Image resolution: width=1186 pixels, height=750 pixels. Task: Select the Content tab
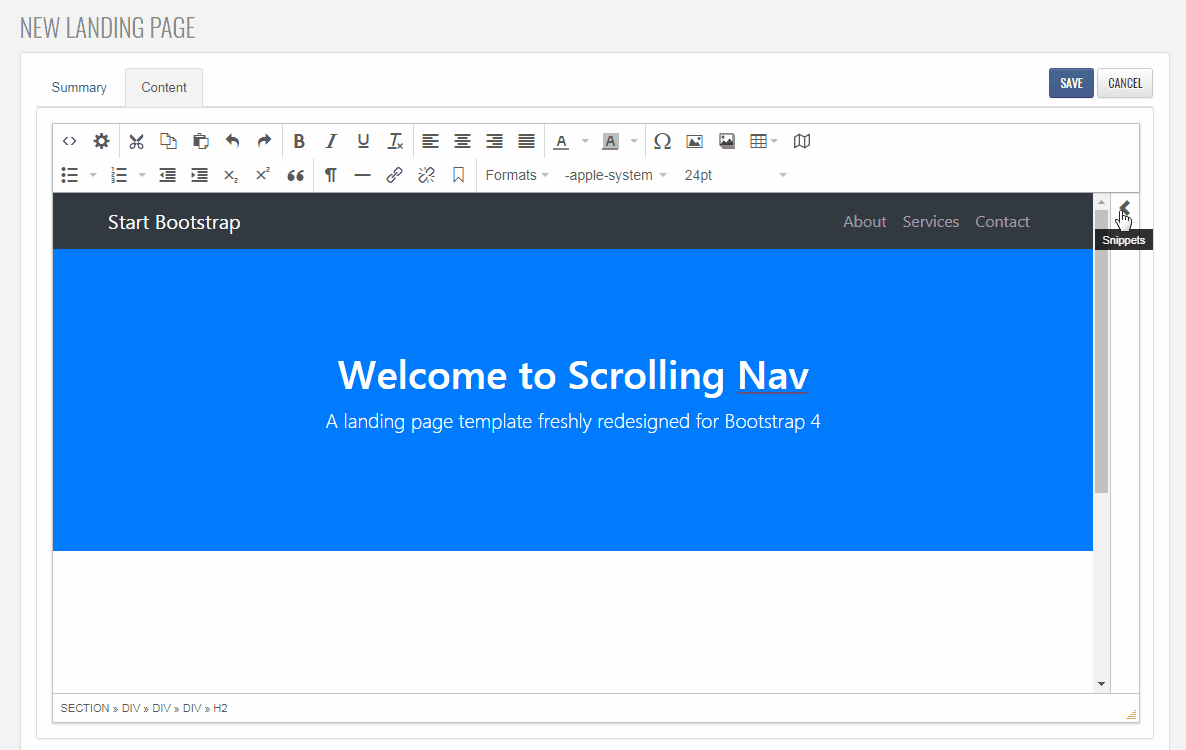point(164,88)
